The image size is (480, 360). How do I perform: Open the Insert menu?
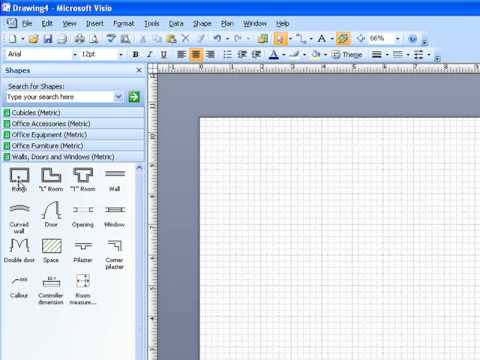tap(95, 23)
